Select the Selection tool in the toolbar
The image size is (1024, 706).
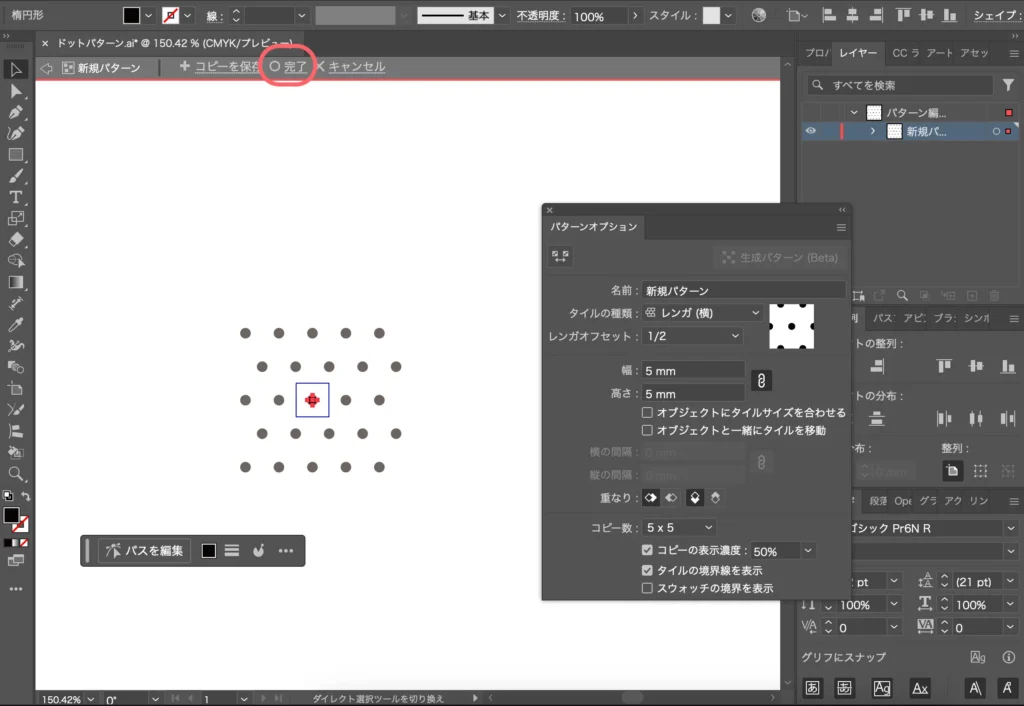(14, 70)
